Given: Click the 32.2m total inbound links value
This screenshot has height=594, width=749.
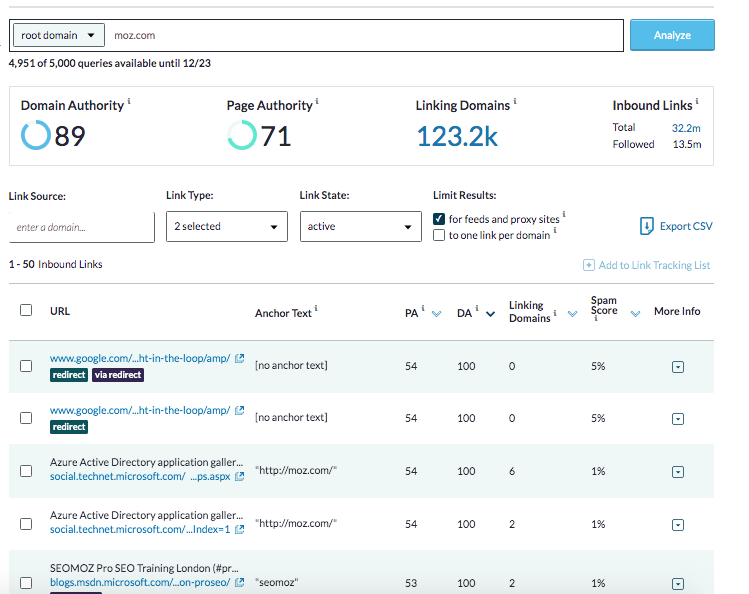Looking at the screenshot, I should click(686, 128).
